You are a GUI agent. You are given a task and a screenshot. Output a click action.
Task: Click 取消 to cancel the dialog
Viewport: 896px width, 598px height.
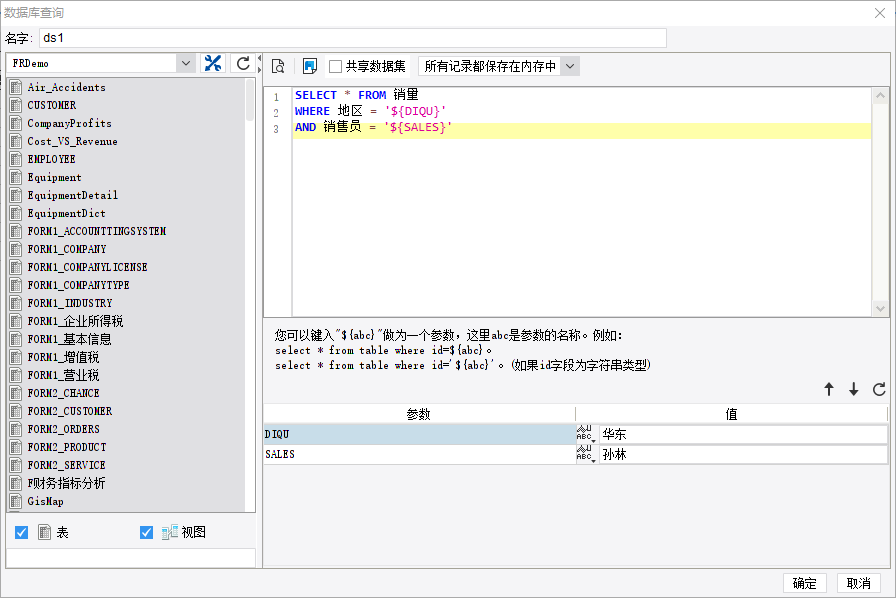(x=858, y=583)
